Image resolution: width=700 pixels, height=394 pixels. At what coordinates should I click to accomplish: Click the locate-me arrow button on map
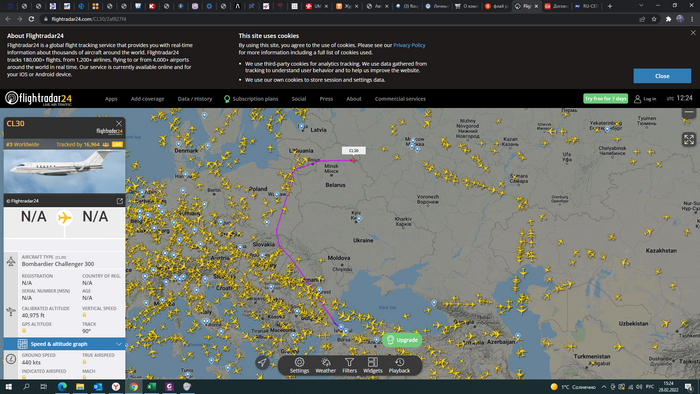(x=262, y=362)
